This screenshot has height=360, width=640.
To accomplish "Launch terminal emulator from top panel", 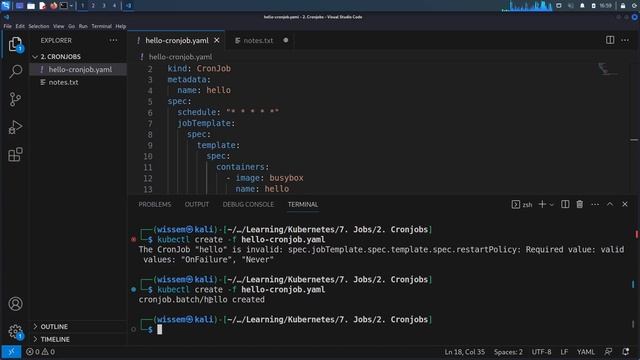I will 64,6.
